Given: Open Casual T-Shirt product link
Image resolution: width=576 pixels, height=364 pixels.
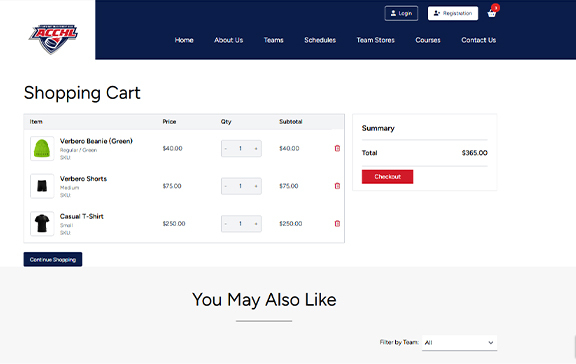Looking at the screenshot, I should click(82, 216).
